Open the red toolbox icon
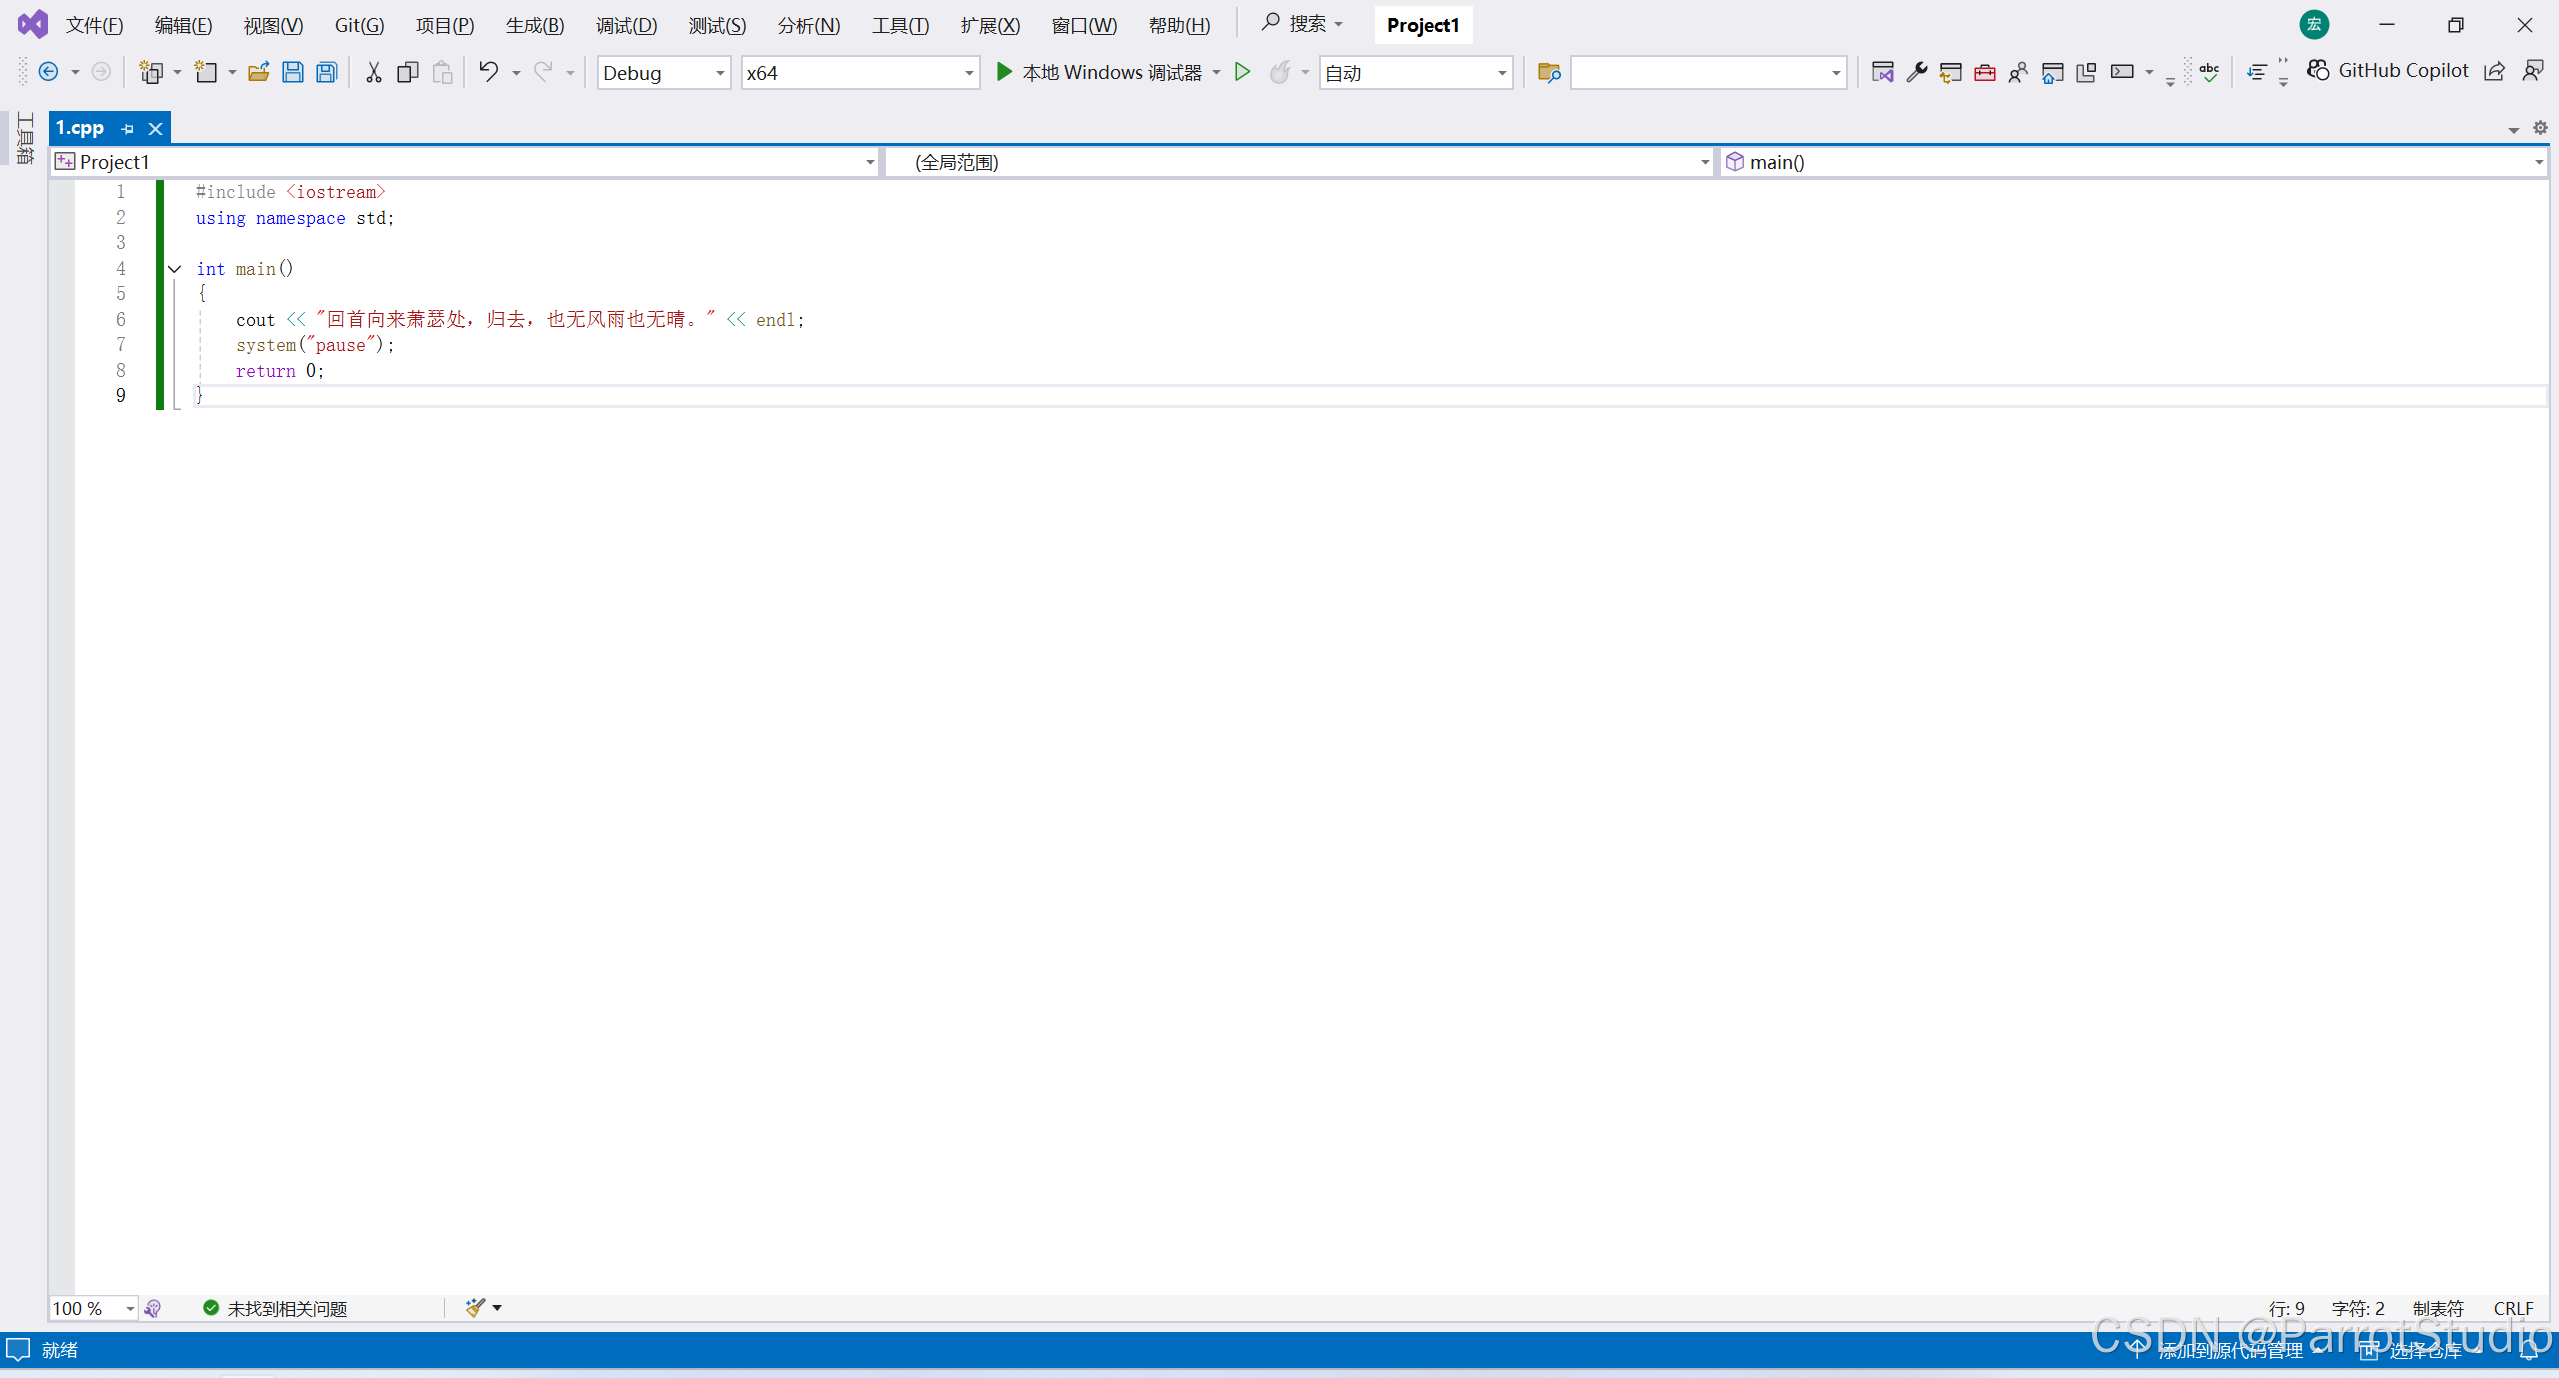 [x=1984, y=72]
